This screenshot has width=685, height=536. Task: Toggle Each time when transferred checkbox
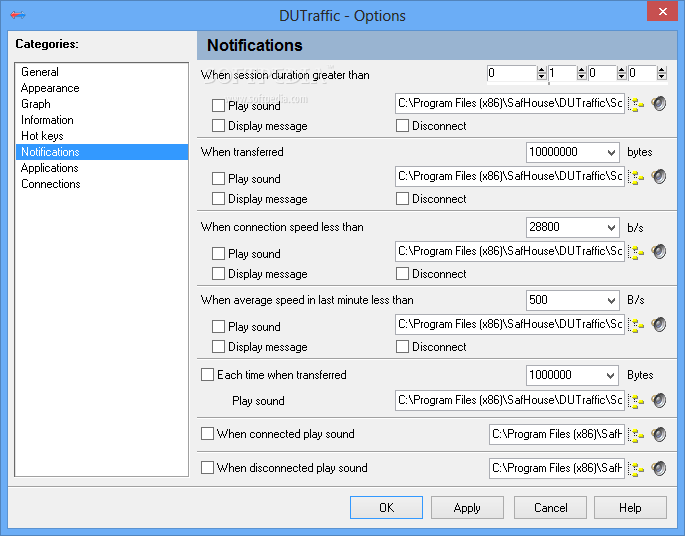207,375
